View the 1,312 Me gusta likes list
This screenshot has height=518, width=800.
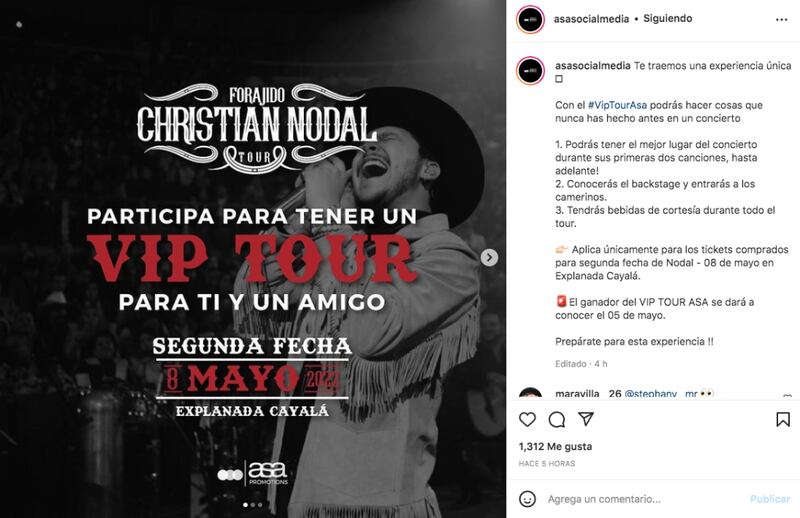coord(555,447)
